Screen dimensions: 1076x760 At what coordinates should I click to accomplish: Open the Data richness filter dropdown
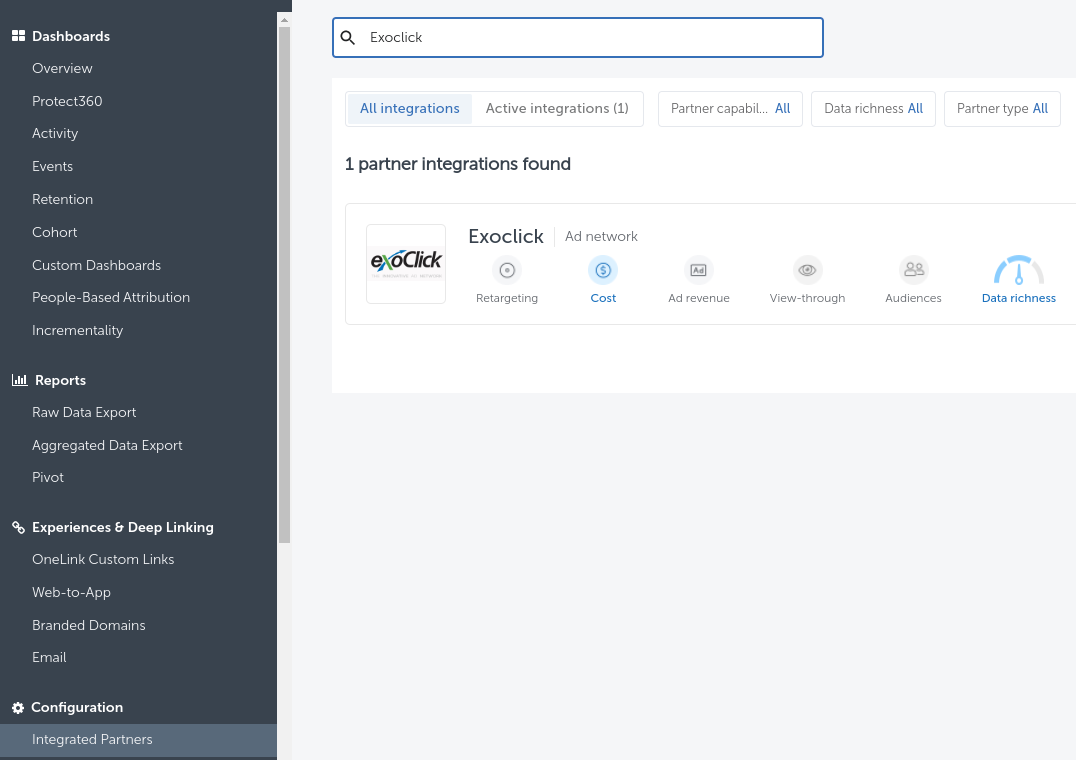tap(873, 109)
